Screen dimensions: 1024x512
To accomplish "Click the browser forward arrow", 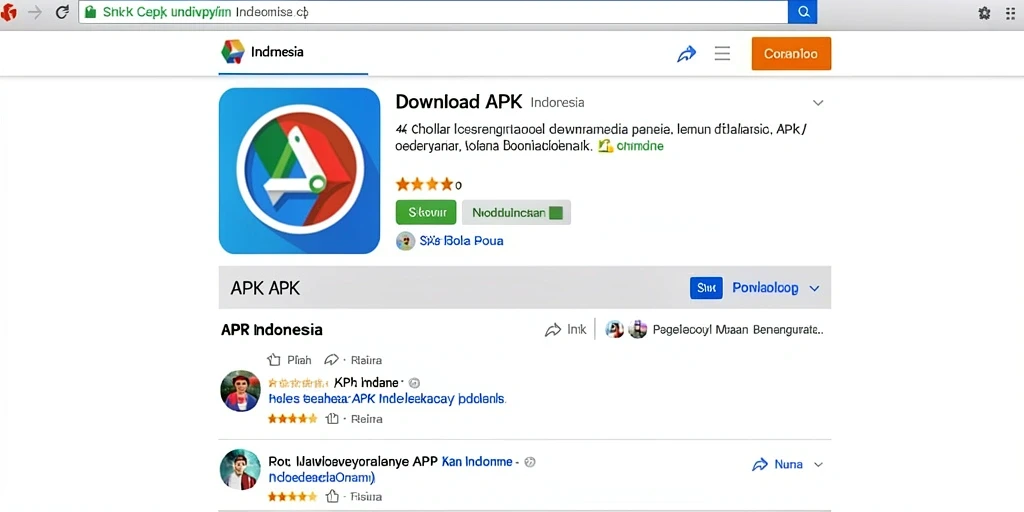I will click(35, 12).
